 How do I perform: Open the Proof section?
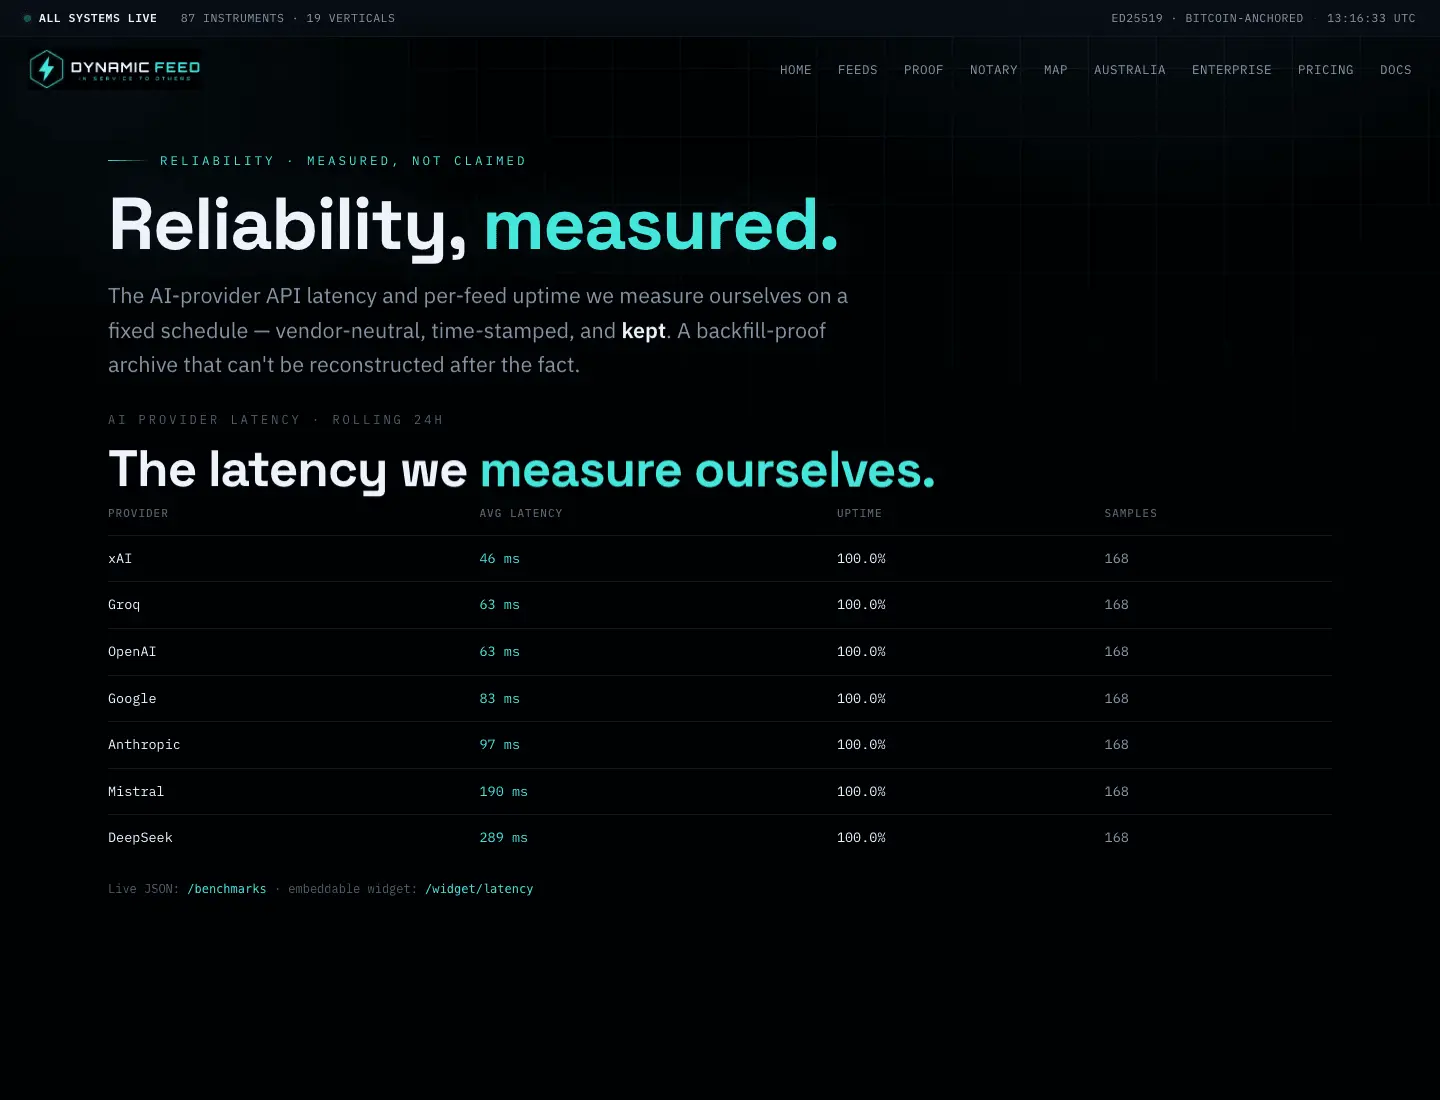coord(924,70)
